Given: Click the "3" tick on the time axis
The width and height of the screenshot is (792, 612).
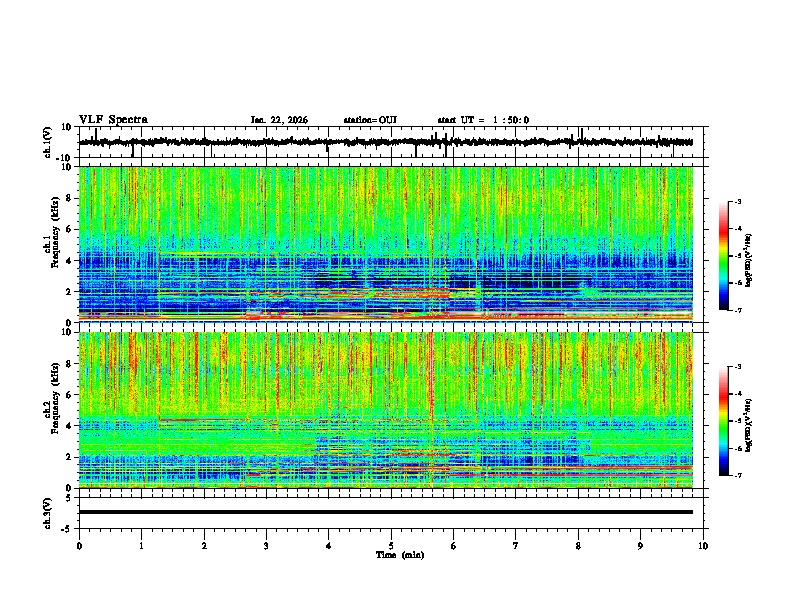Looking at the screenshot, I should 266,546.
